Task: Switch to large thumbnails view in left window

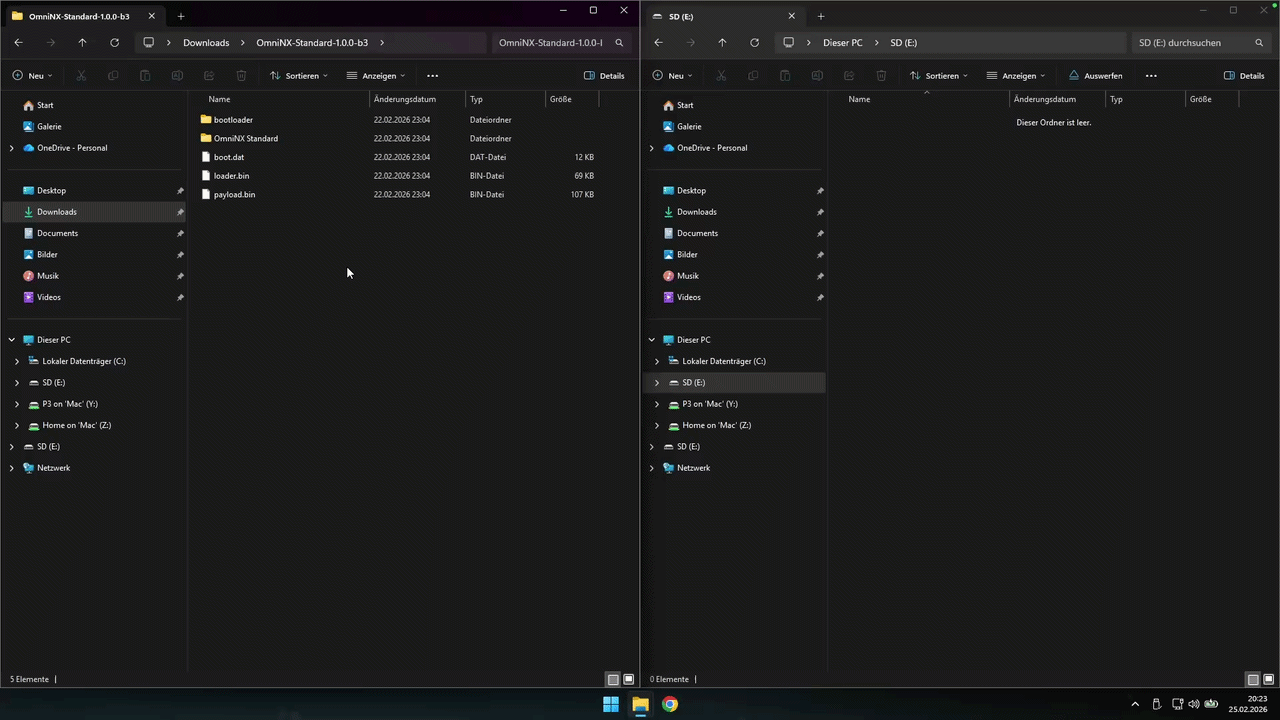Action: pos(629,679)
